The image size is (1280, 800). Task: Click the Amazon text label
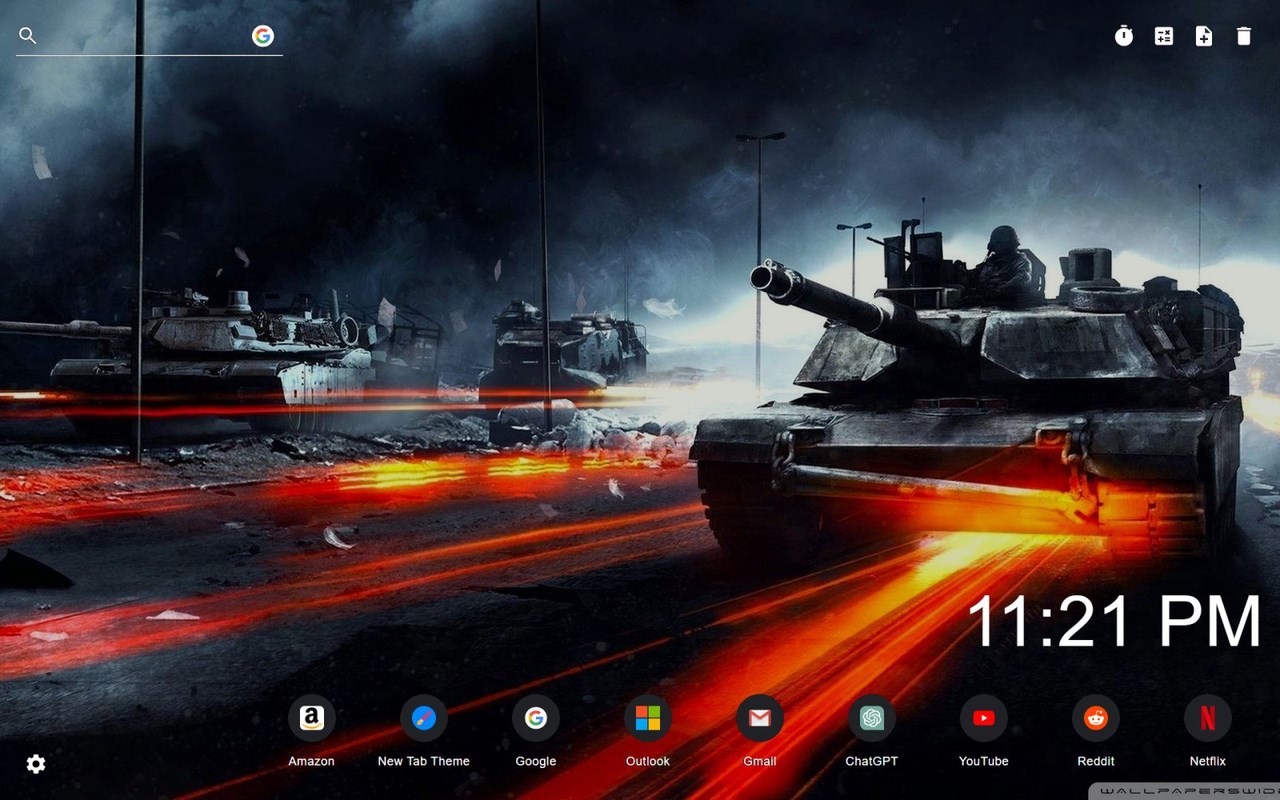coord(312,761)
